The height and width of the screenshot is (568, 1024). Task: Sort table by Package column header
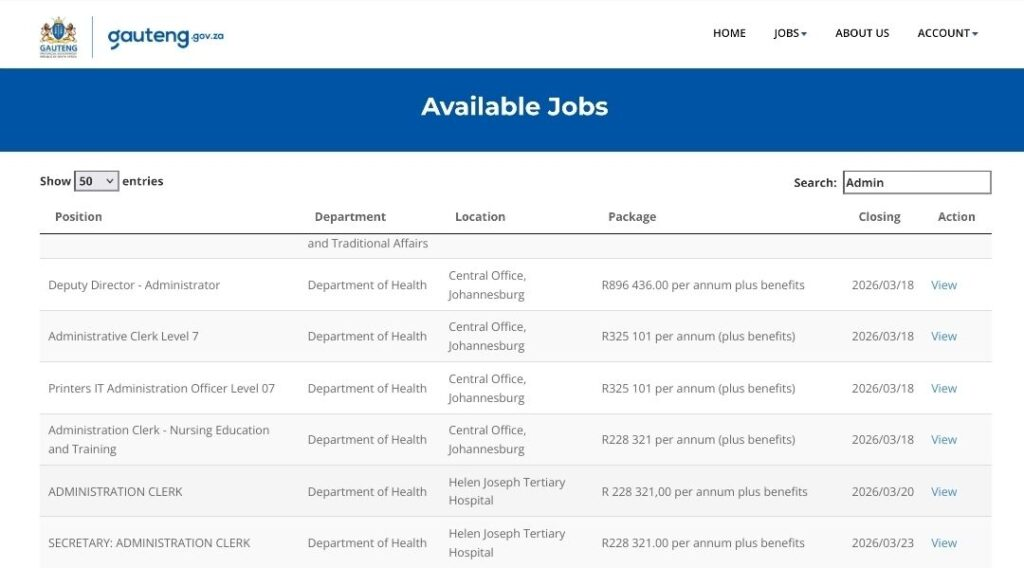tap(632, 217)
